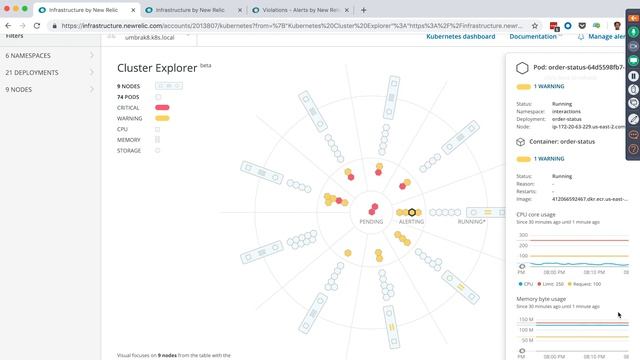This screenshot has width=640, height=360.
Task: Click the RUNNING label in the chart
Action: pos(471,222)
